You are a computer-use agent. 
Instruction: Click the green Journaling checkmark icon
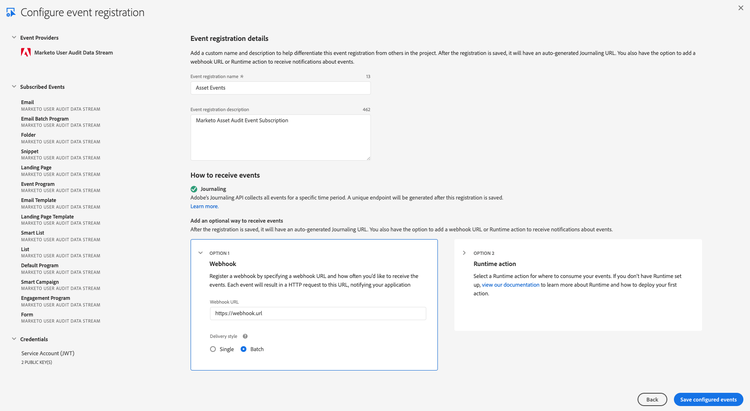pos(194,189)
